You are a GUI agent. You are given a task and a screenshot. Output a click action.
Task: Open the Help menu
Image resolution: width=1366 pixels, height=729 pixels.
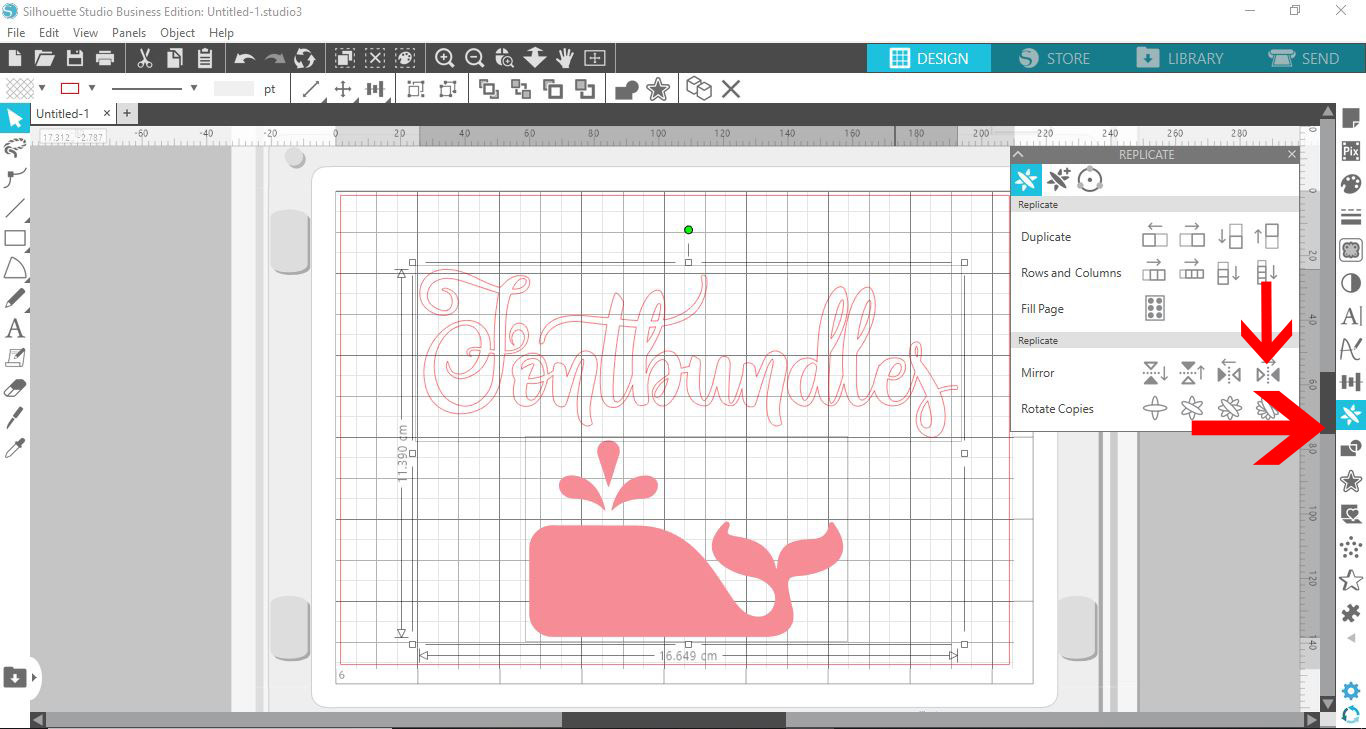(x=221, y=33)
